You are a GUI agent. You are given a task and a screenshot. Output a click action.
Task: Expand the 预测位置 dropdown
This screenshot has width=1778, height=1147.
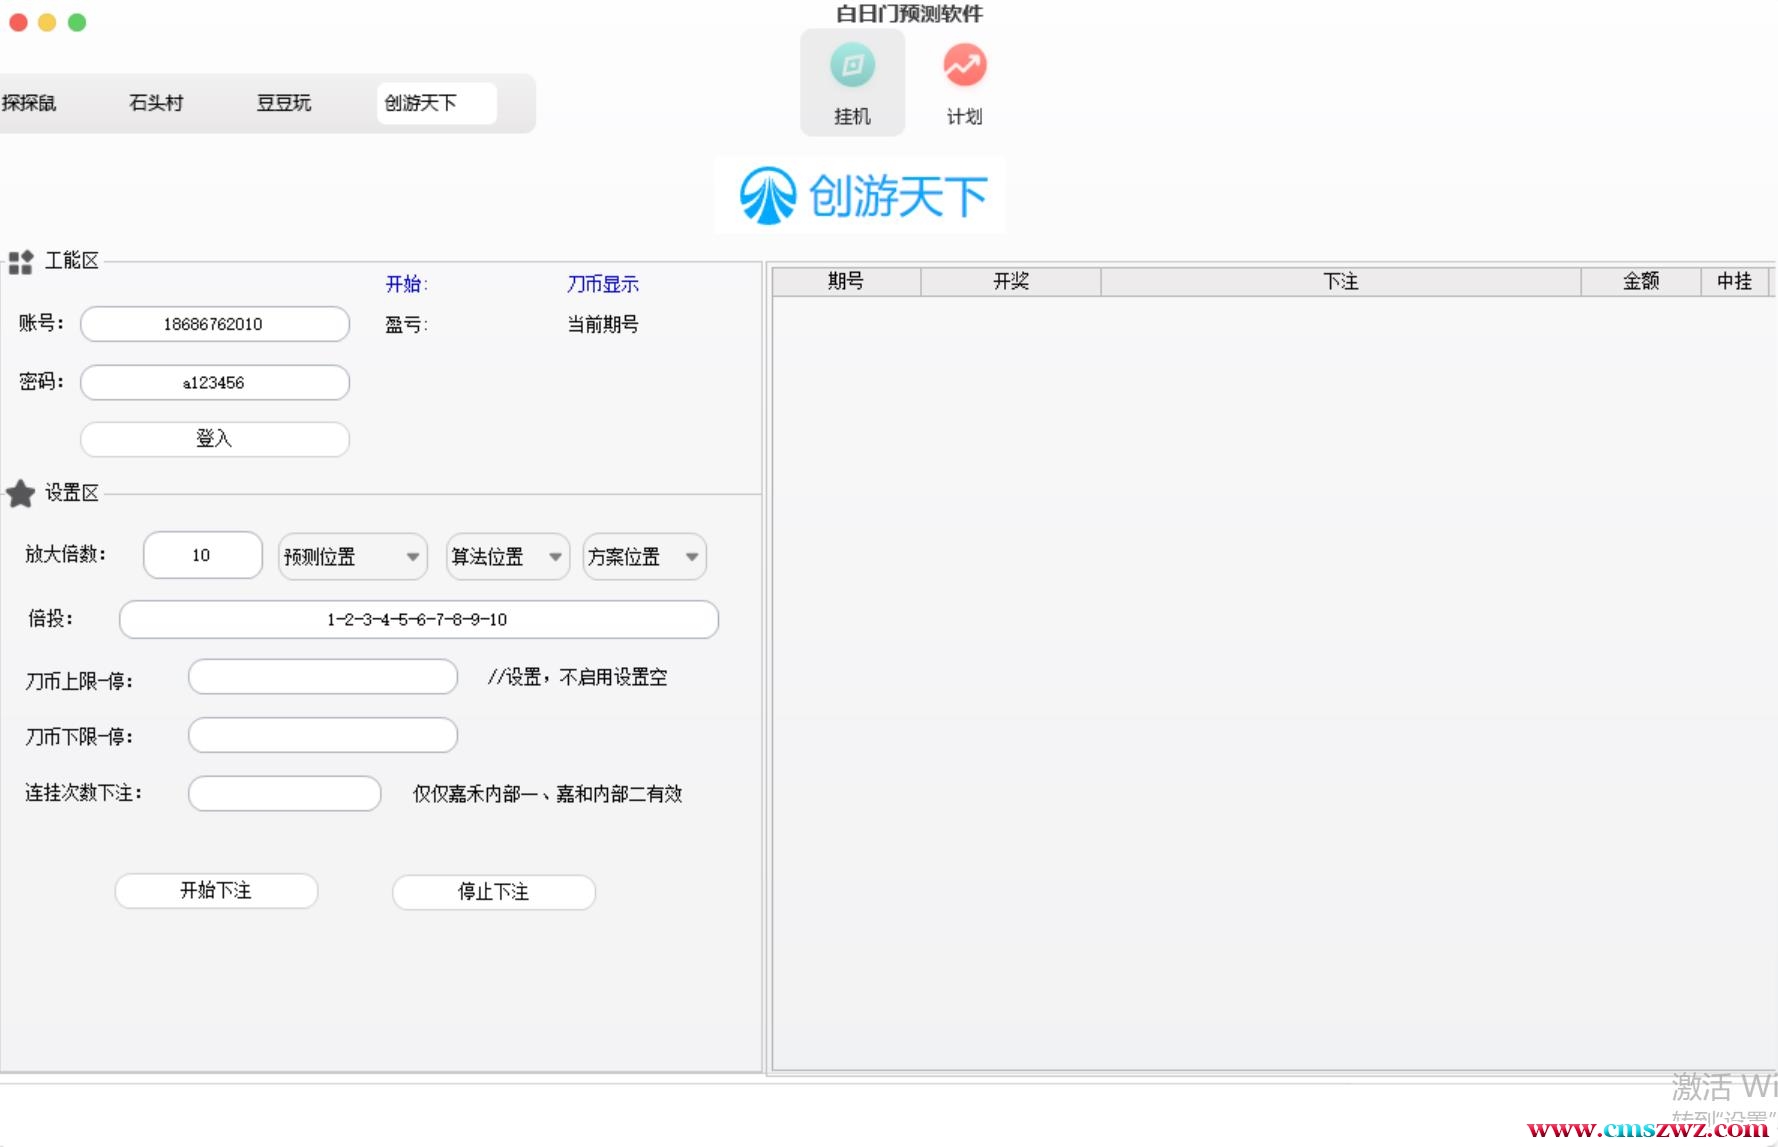352,557
